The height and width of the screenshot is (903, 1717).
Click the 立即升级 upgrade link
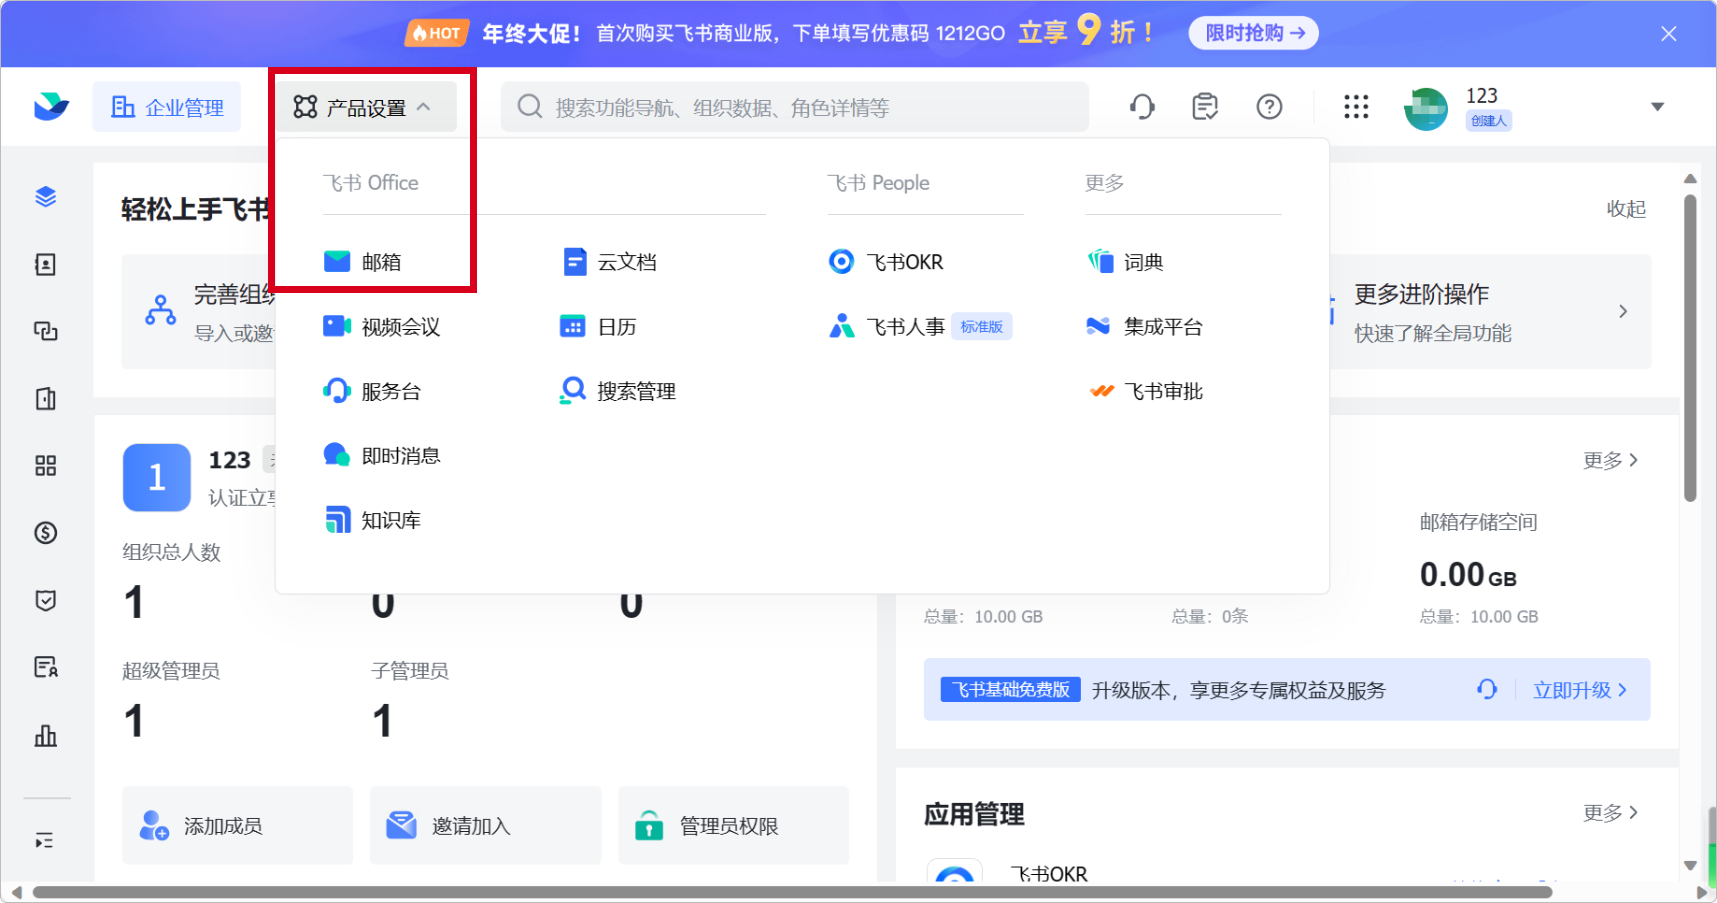[1579, 690]
